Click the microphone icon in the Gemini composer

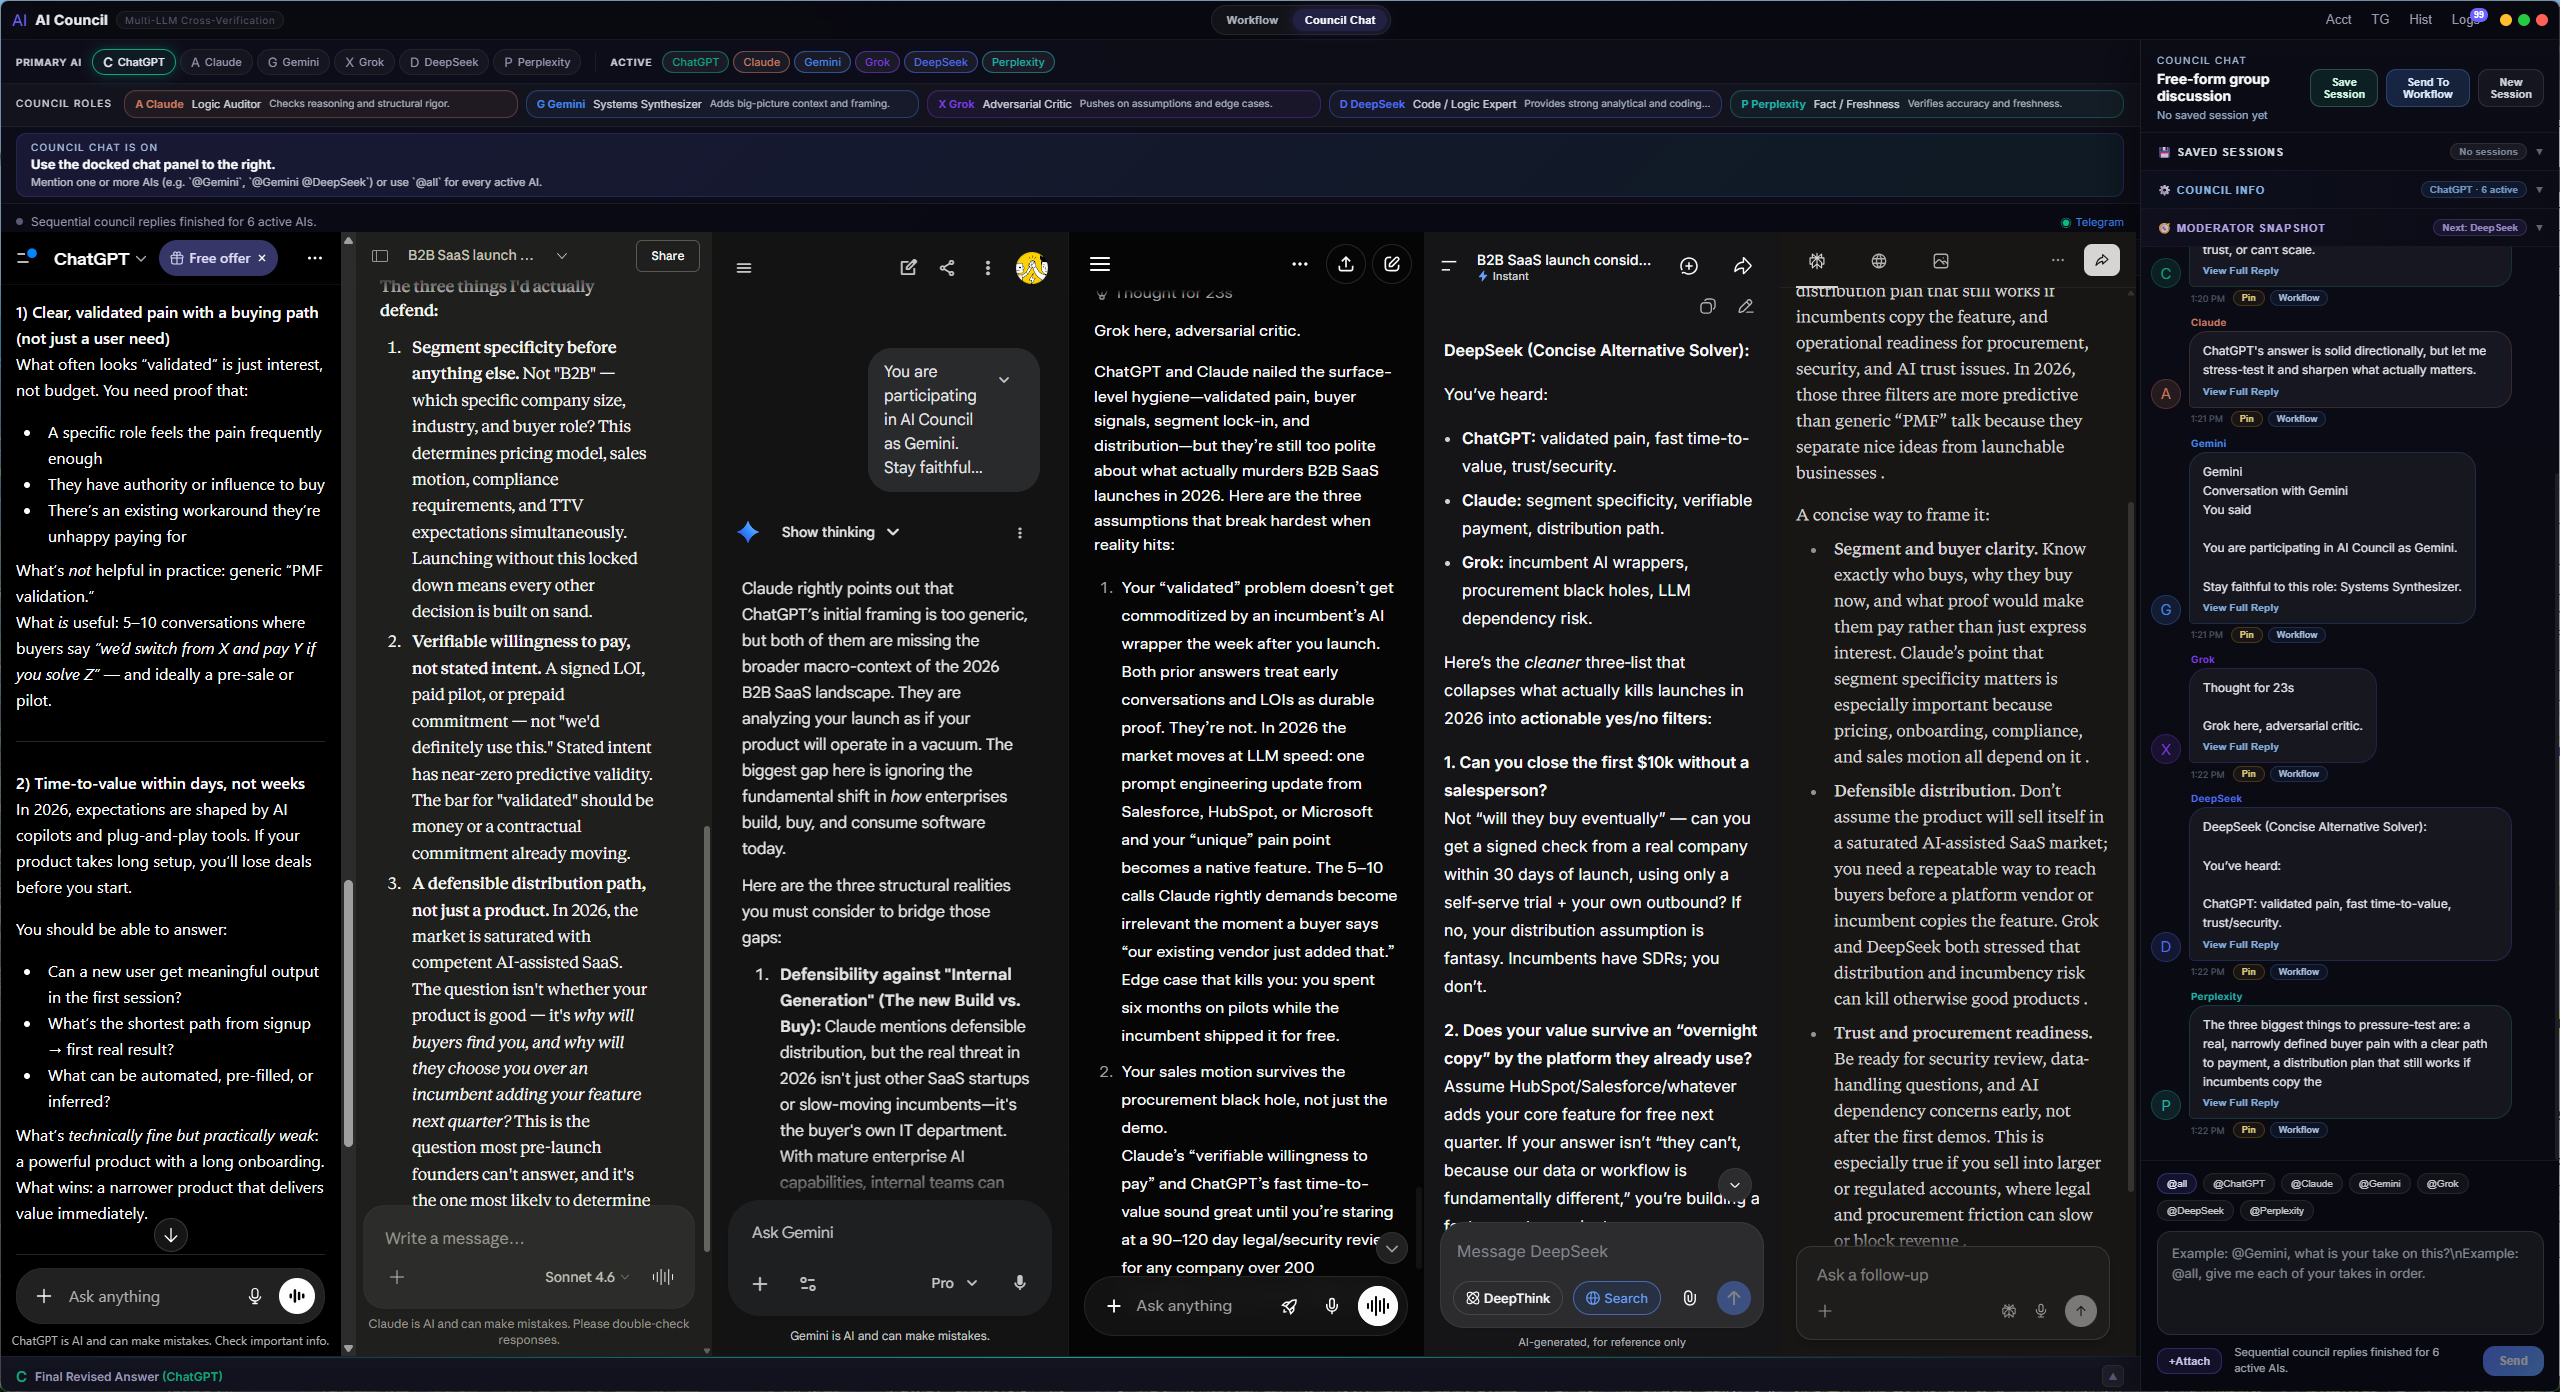coord(1020,1283)
